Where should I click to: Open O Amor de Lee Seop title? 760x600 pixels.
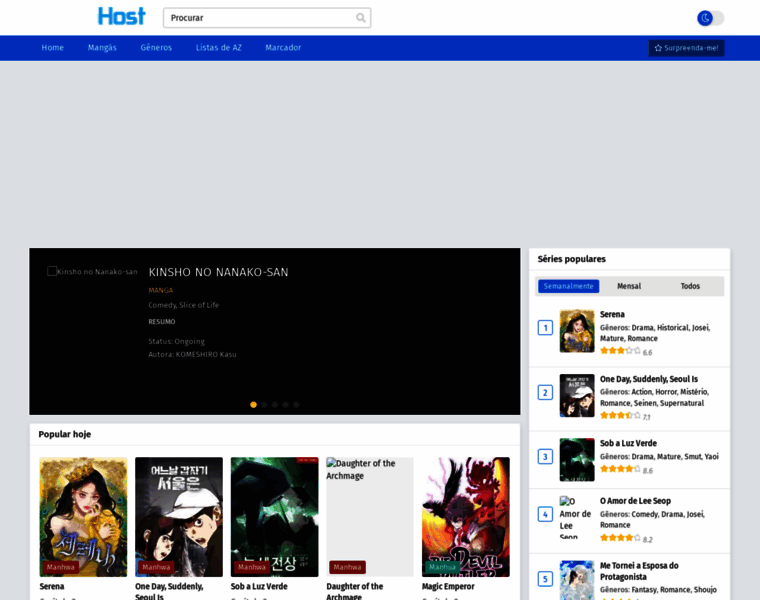pyautogui.click(x=635, y=501)
